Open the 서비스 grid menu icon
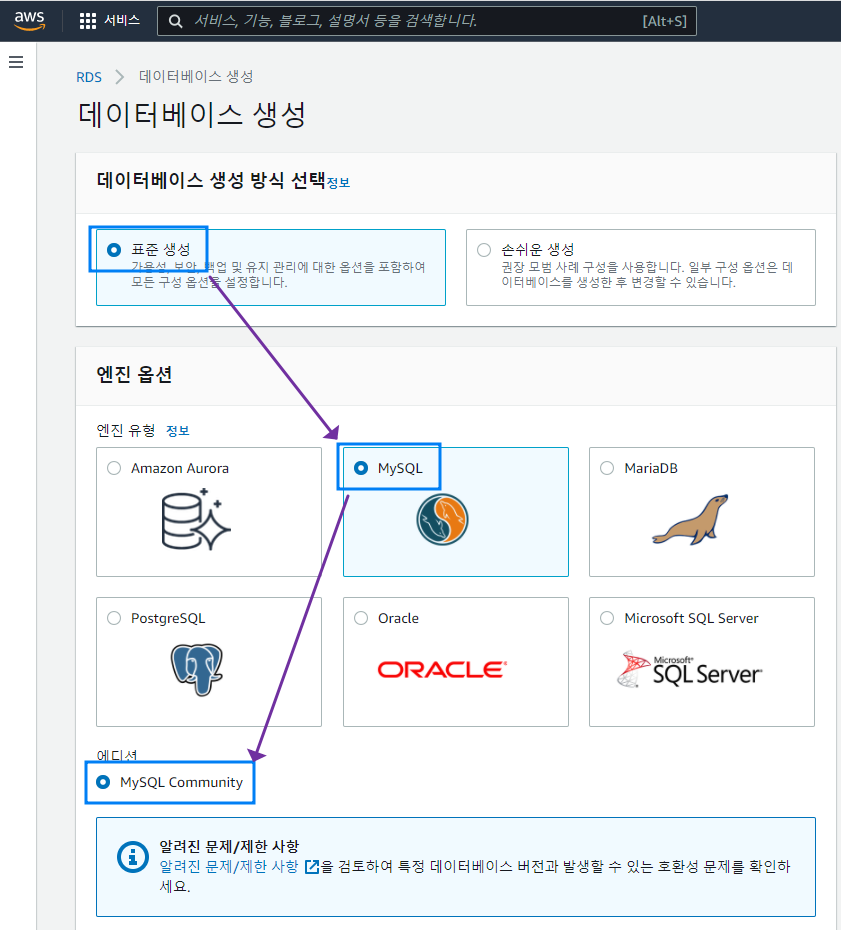 (88, 21)
